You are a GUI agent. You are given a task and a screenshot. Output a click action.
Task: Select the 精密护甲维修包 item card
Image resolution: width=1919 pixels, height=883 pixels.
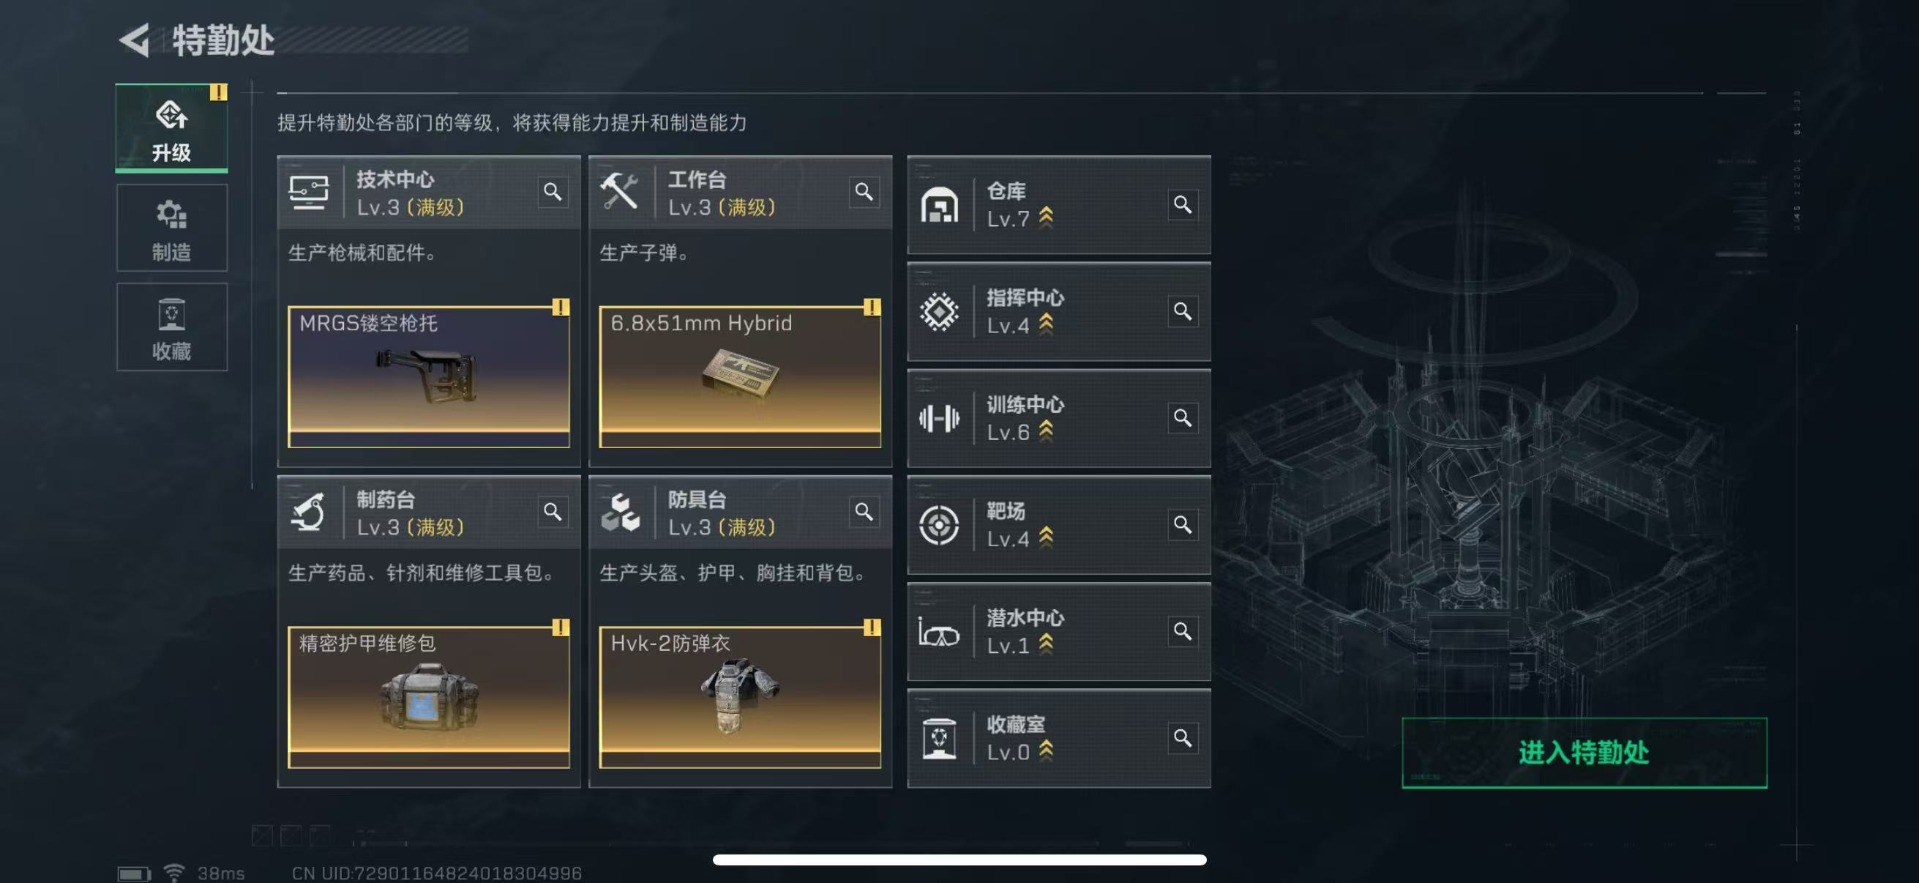429,697
